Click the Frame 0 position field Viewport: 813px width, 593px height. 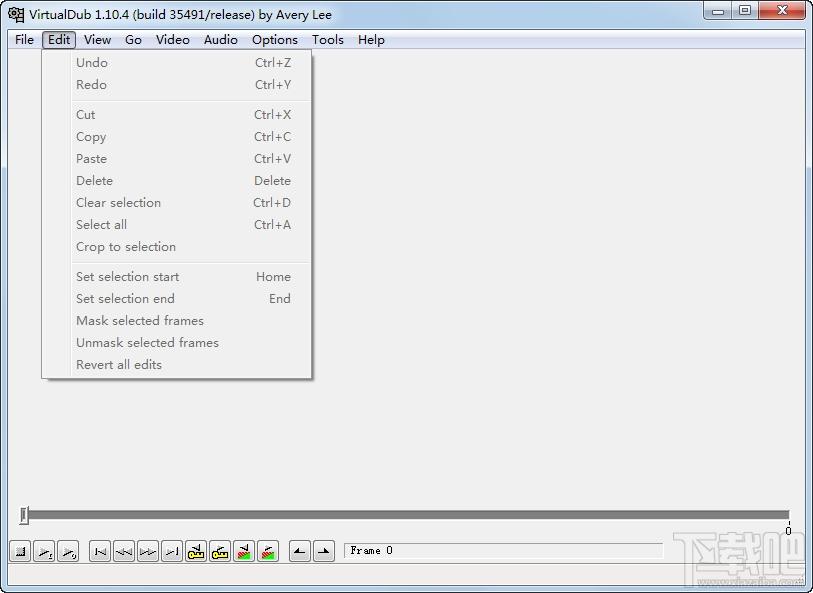(x=503, y=550)
